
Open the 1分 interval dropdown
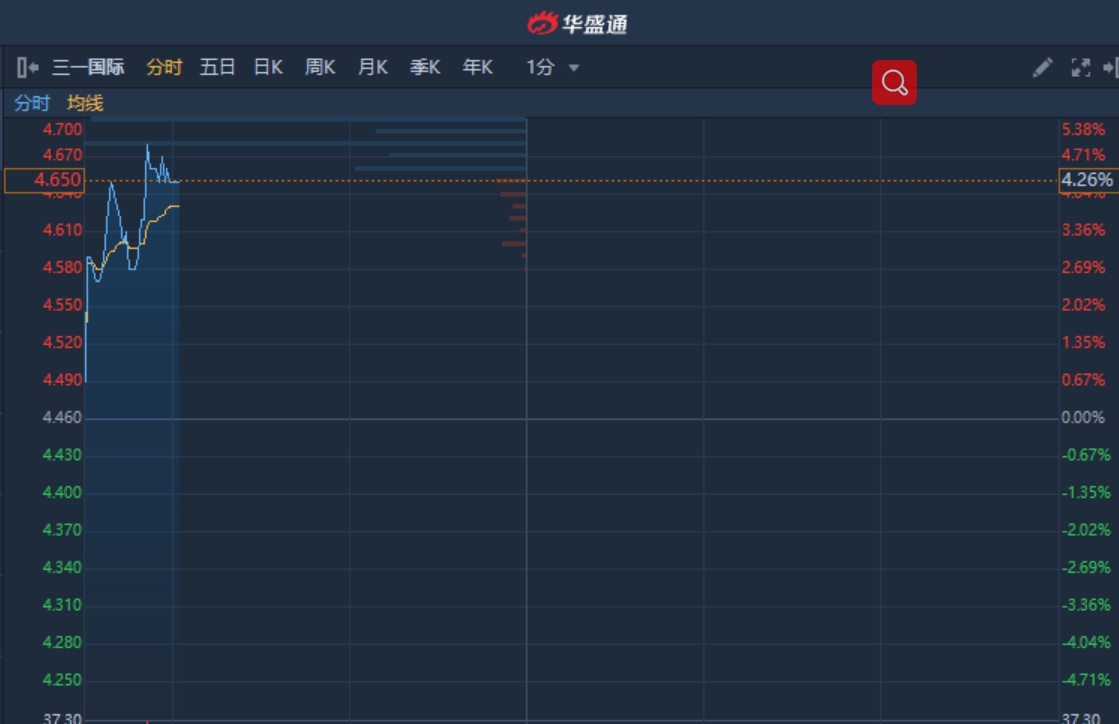[553, 68]
